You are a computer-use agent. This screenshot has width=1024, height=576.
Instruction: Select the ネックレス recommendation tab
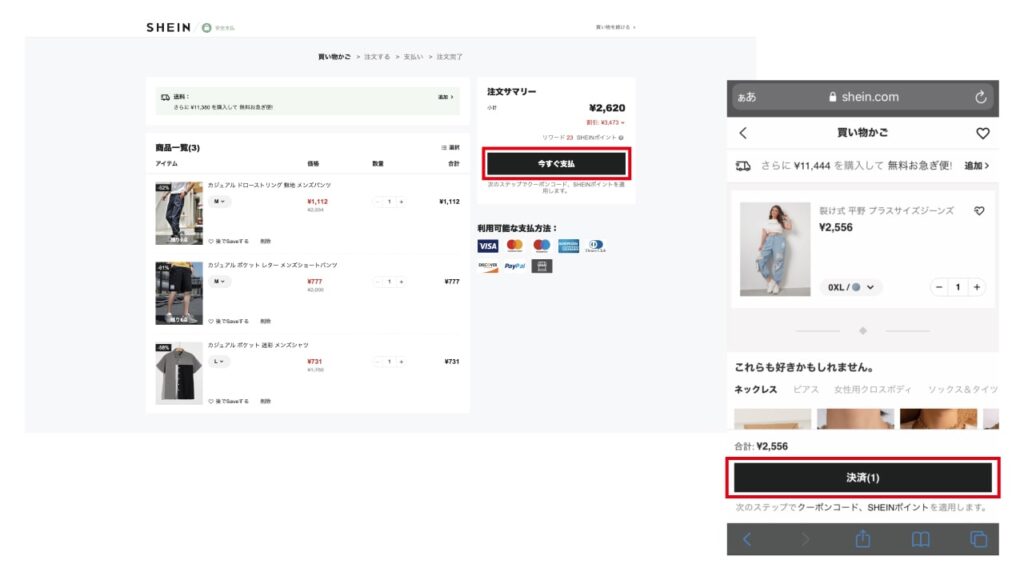click(x=756, y=389)
